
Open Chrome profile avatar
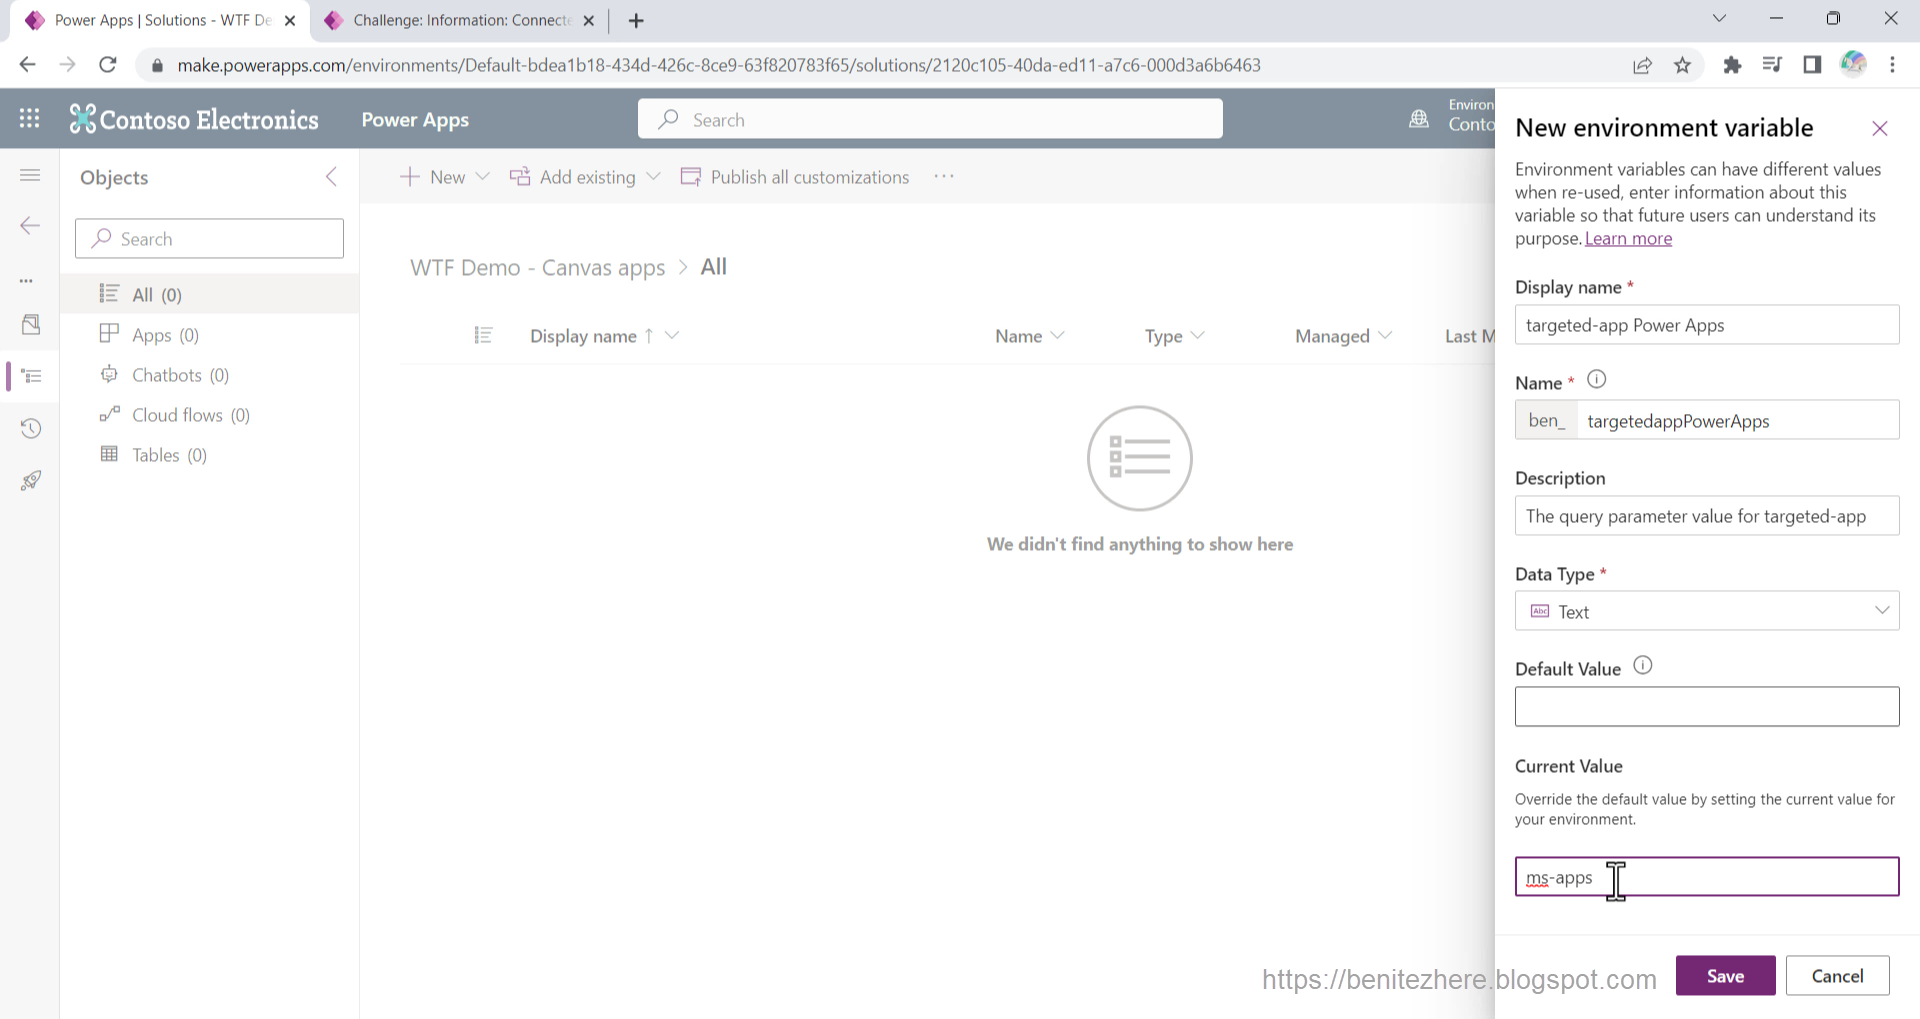coord(1853,64)
